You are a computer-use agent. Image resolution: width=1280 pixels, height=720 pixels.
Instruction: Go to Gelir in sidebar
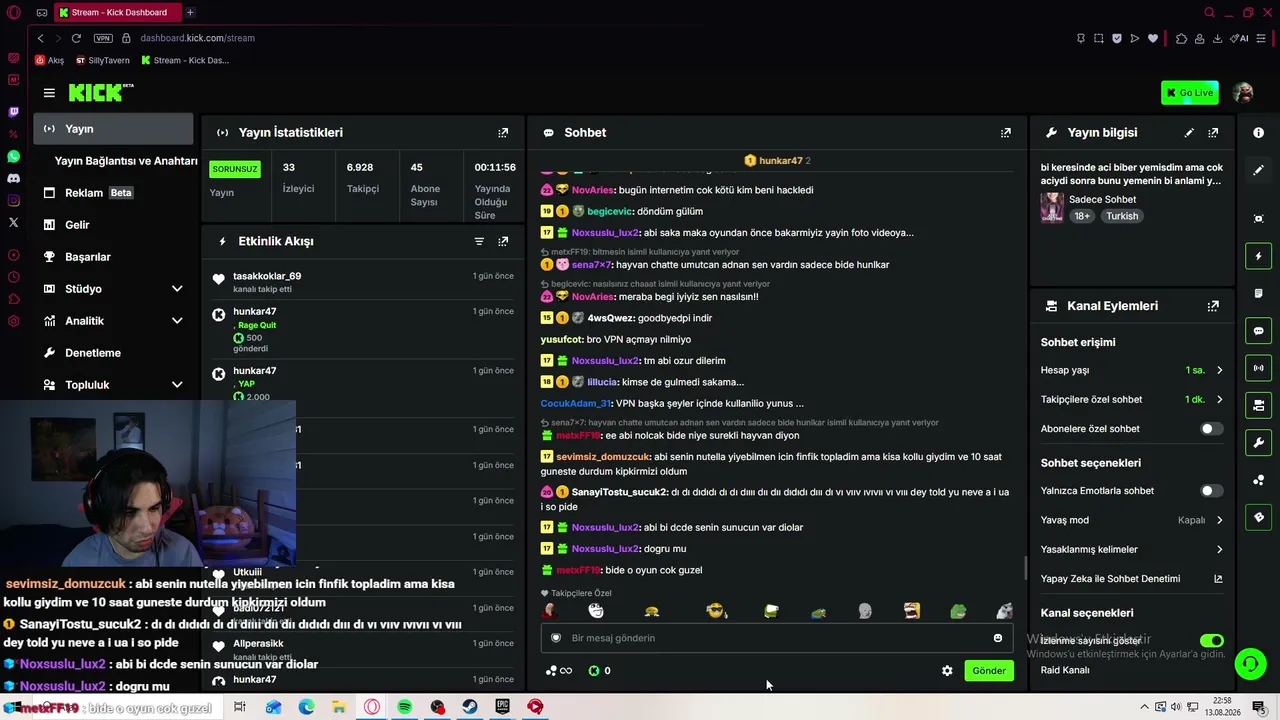pyautogui.click(x=113, y=225)
